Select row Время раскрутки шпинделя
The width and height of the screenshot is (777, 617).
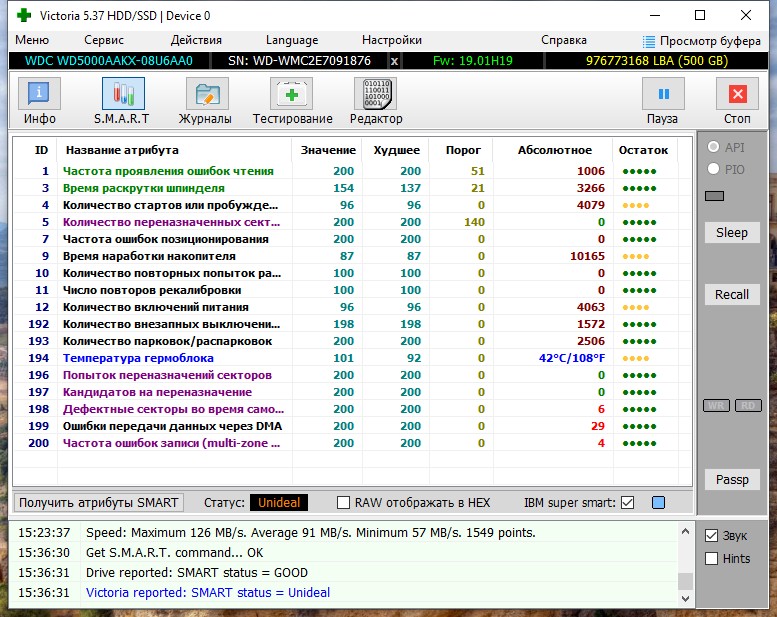tap(353, 188)
